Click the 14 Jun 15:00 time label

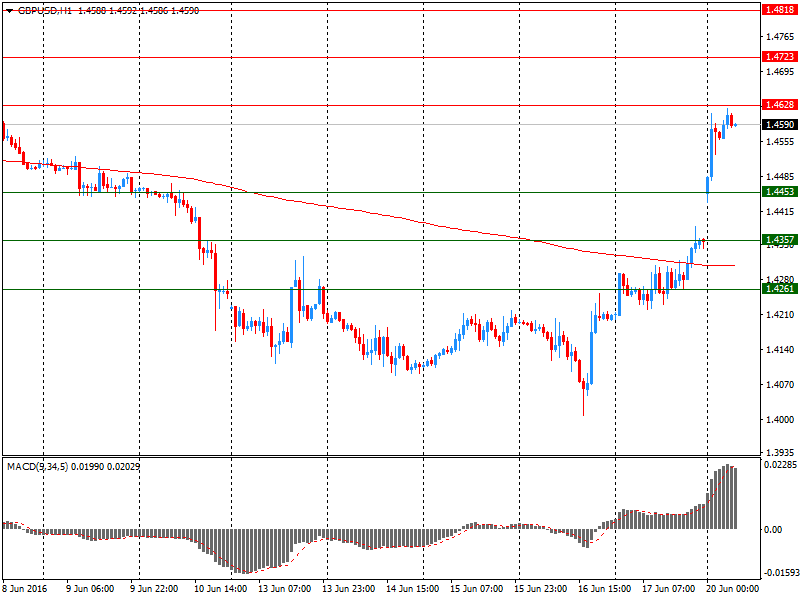click(413, 589)
